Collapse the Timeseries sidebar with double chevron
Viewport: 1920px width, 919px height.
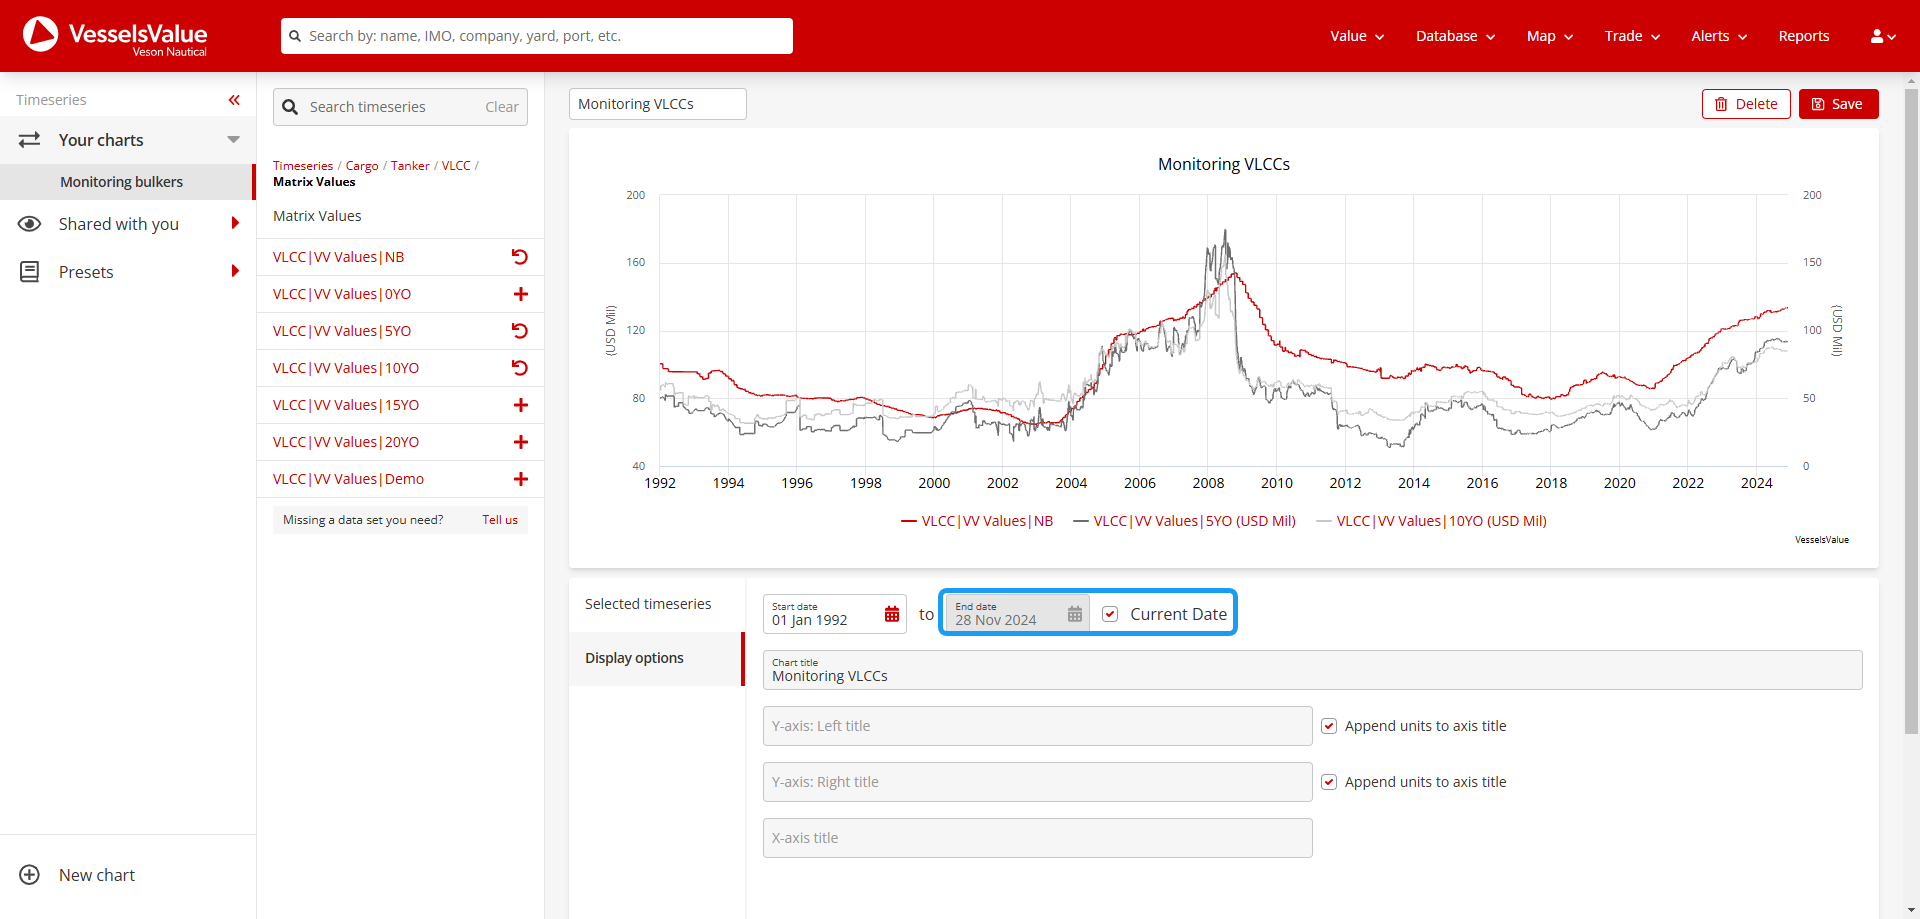234,100
